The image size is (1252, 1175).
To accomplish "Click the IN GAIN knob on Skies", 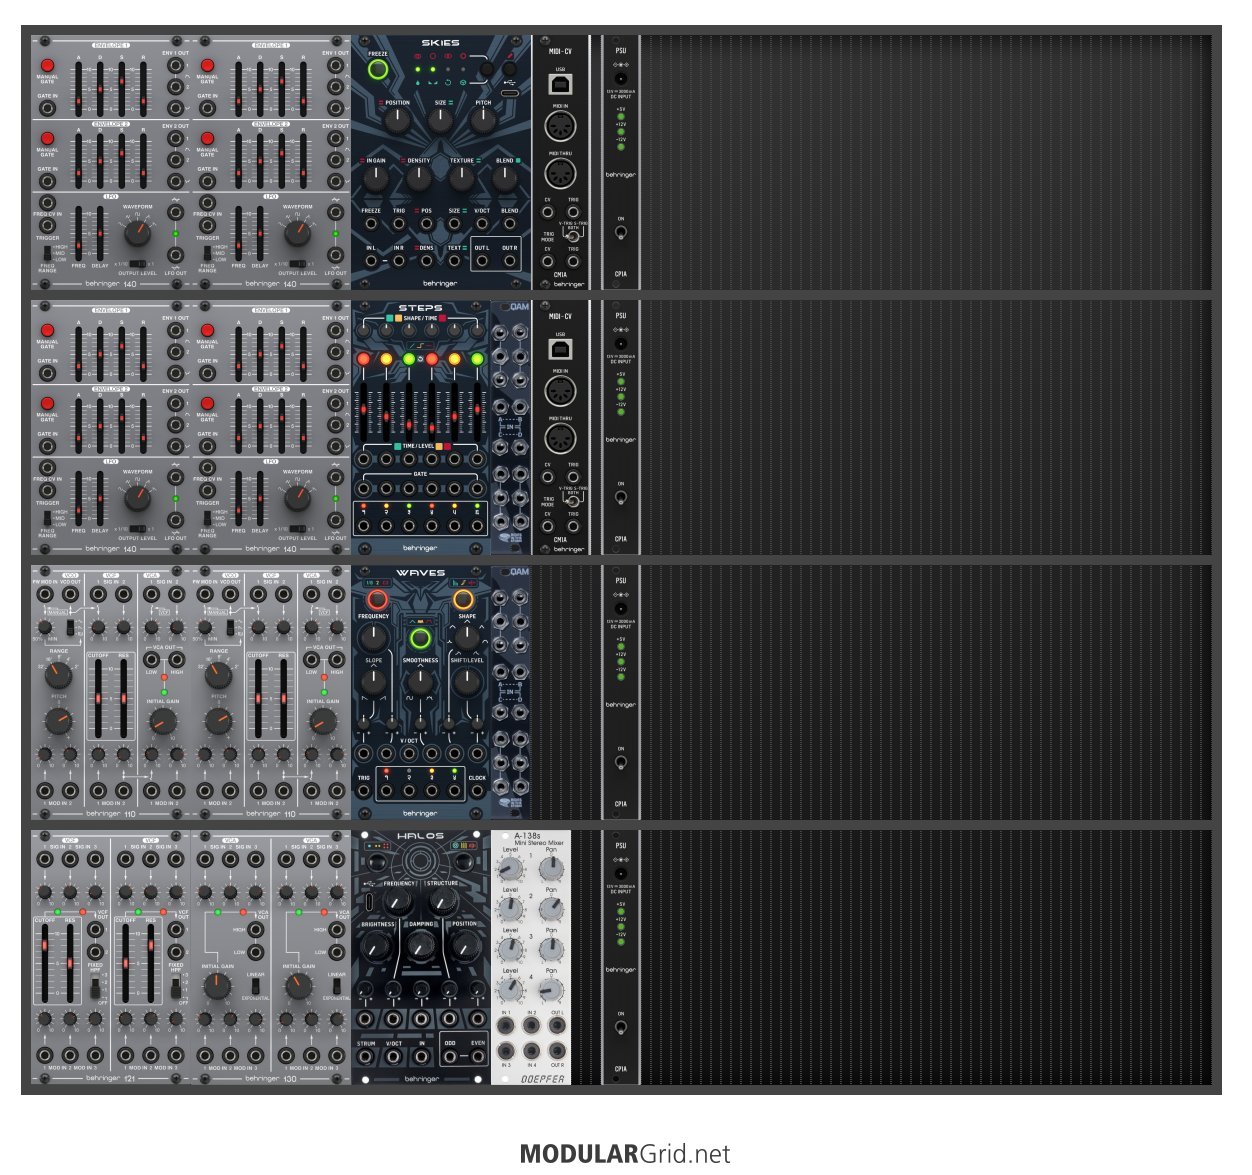I will click(376, 179).
